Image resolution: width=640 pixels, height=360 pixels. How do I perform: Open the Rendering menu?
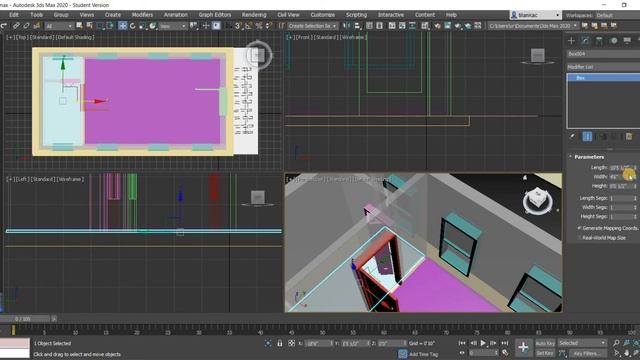[254, 15]
